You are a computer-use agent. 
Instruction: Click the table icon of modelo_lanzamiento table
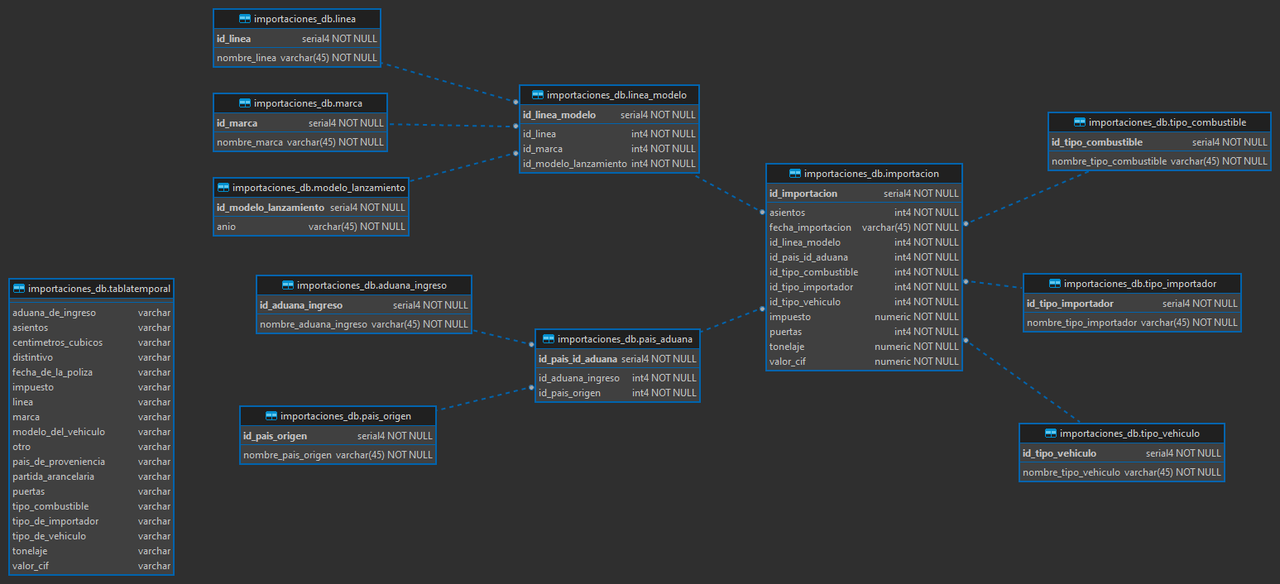pos(223,187)
